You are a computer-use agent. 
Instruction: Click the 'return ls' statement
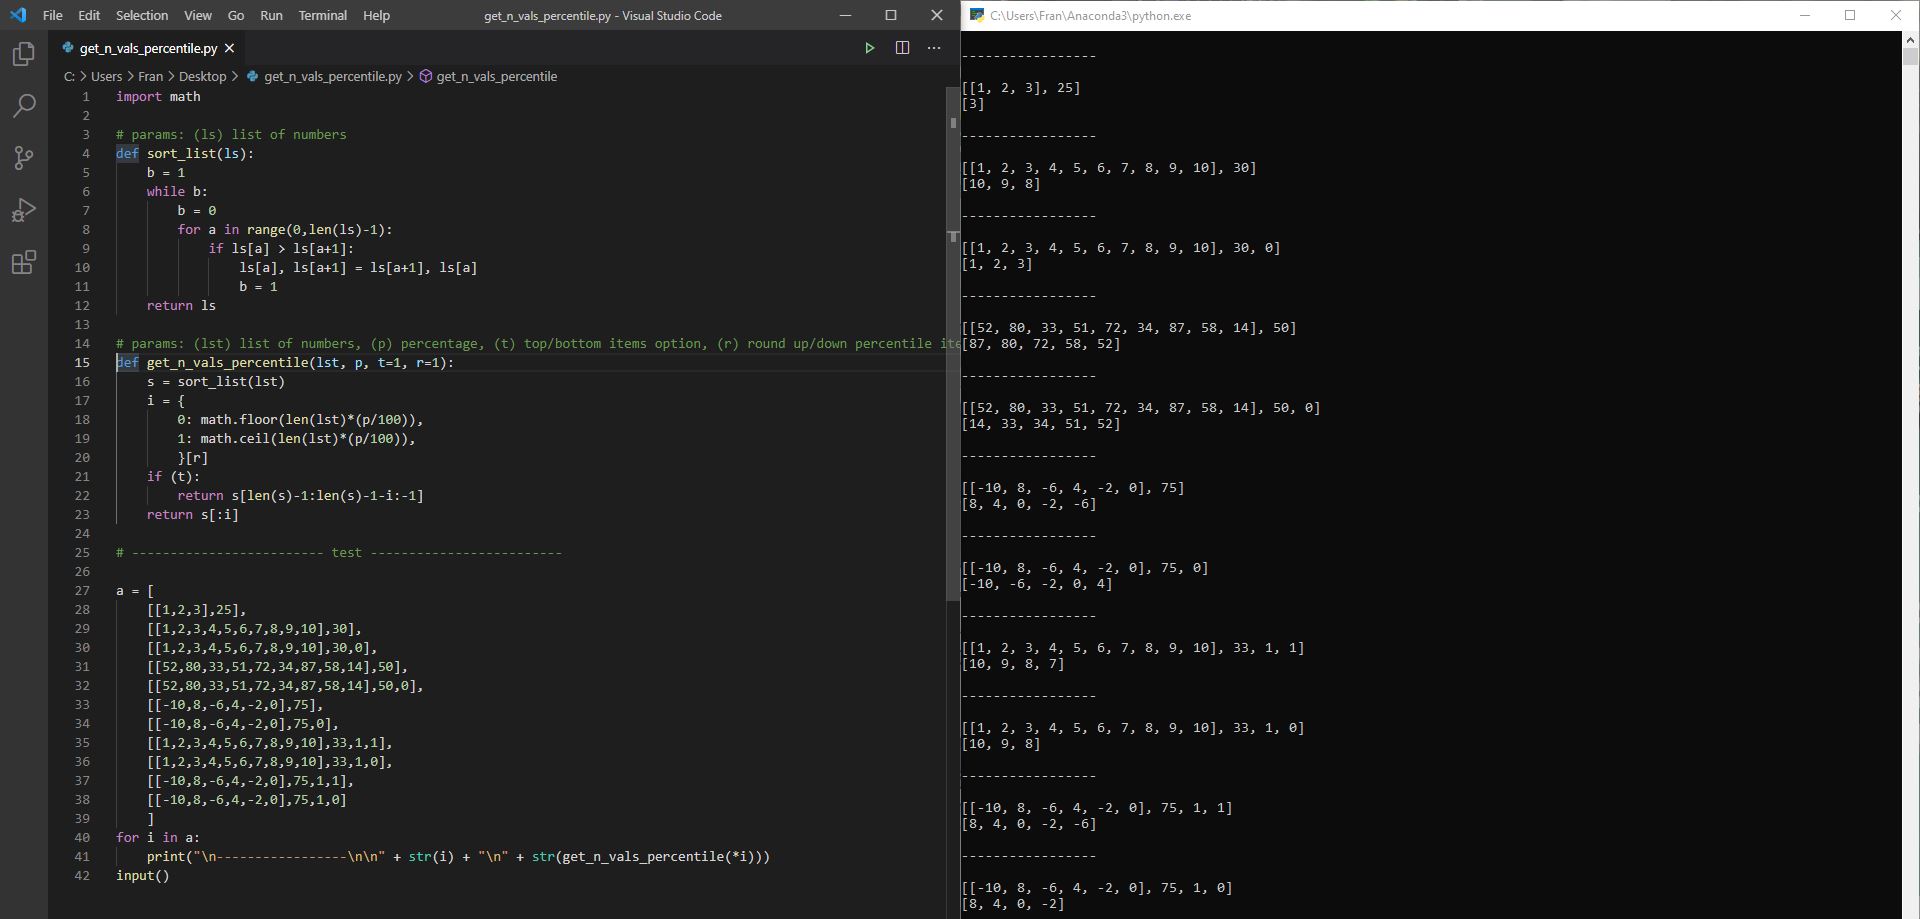click(181, 305)
